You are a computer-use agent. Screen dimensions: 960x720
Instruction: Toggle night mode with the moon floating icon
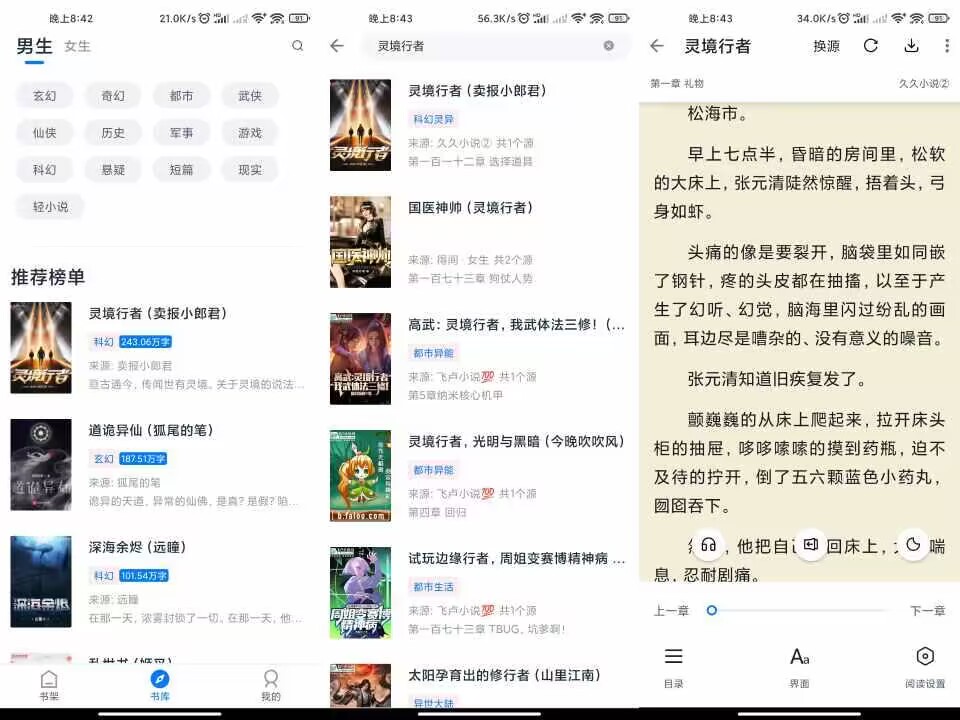pyautogui.click(x=912, y=545)
